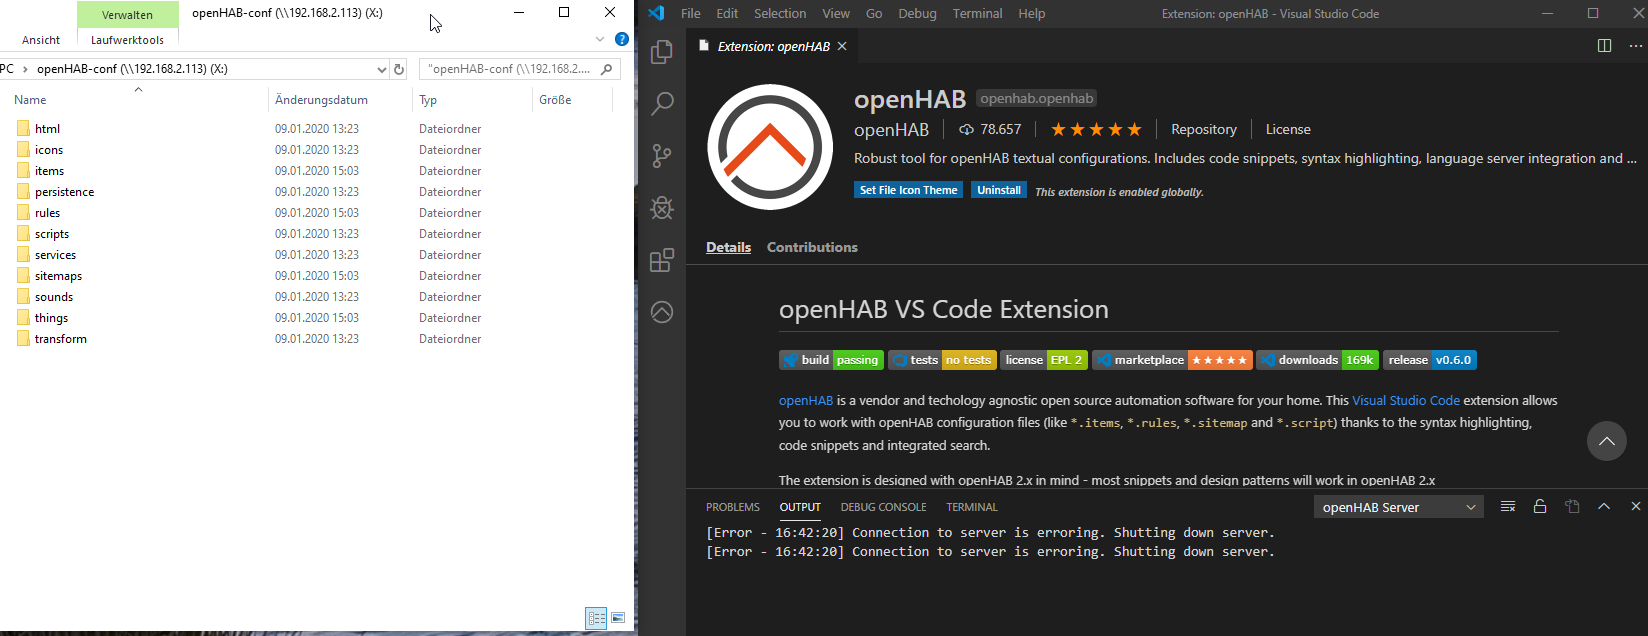
Task: Click the scroll-to-top round button
Action: coord(1607,441)
